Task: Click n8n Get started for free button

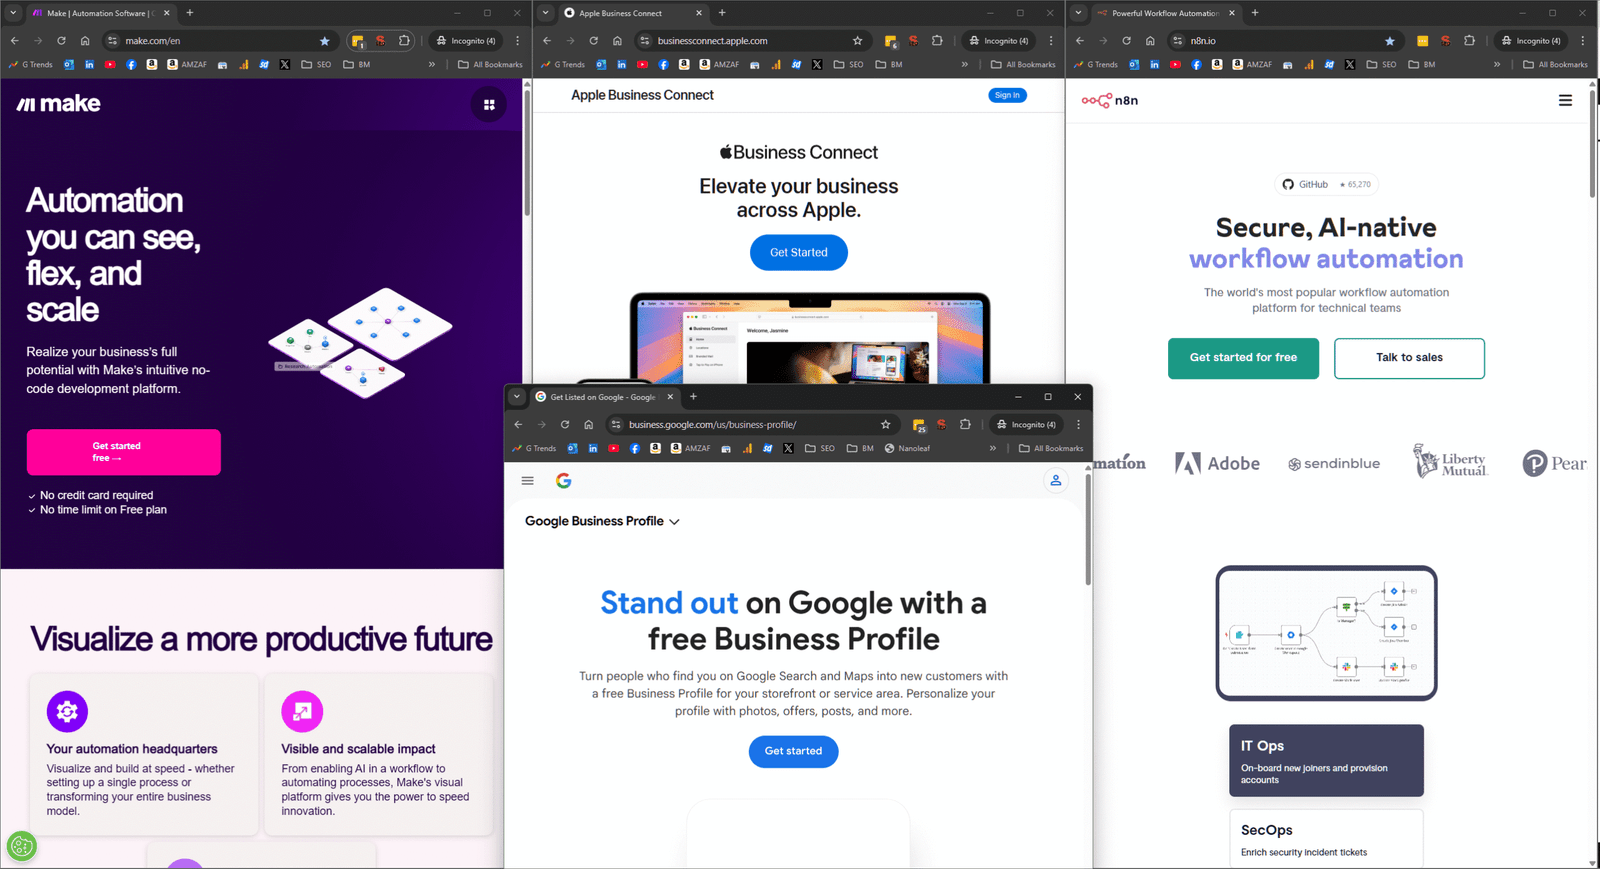Action: click(1243, 358)
